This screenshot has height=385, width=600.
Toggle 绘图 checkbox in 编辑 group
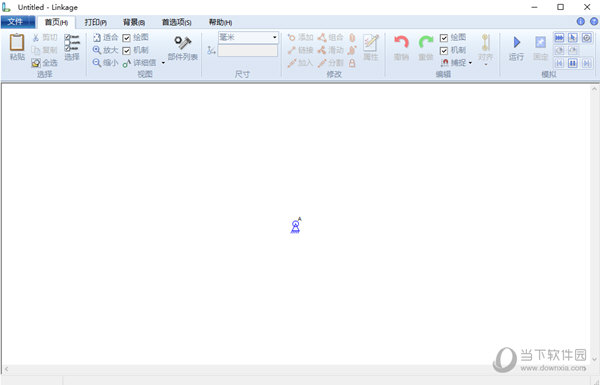click(x=444, y=38)
